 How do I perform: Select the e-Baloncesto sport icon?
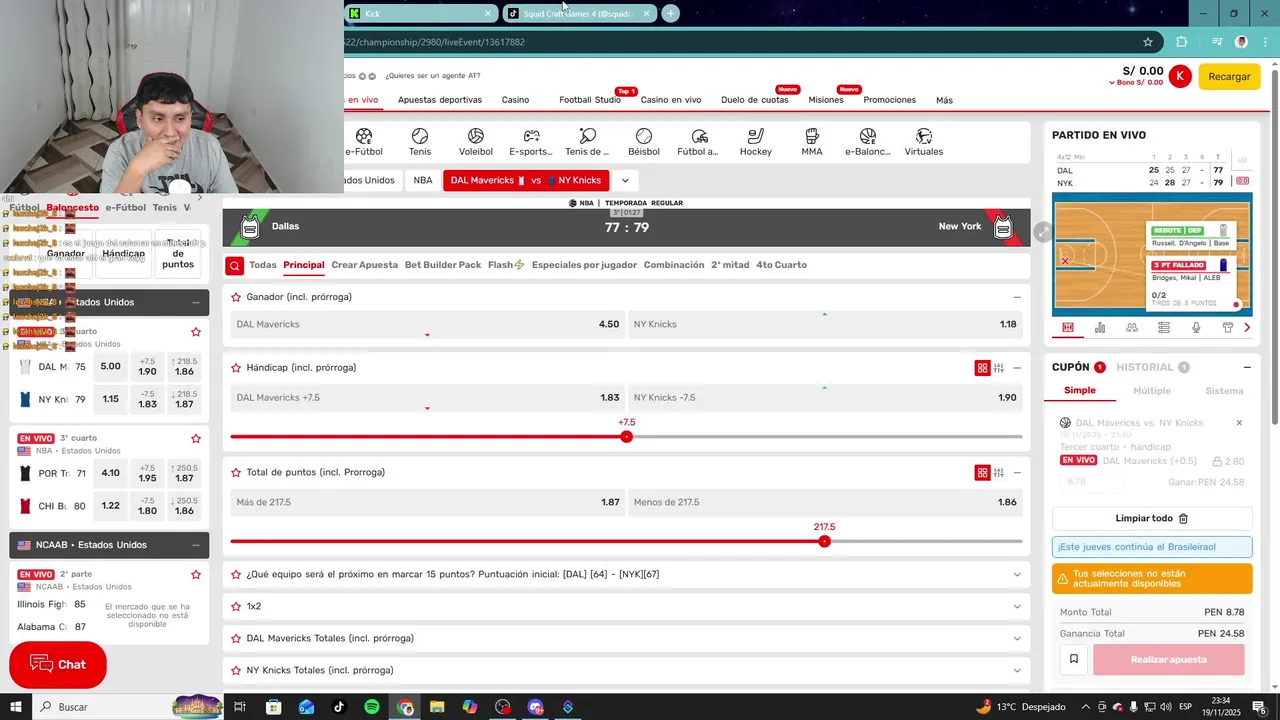868,135
